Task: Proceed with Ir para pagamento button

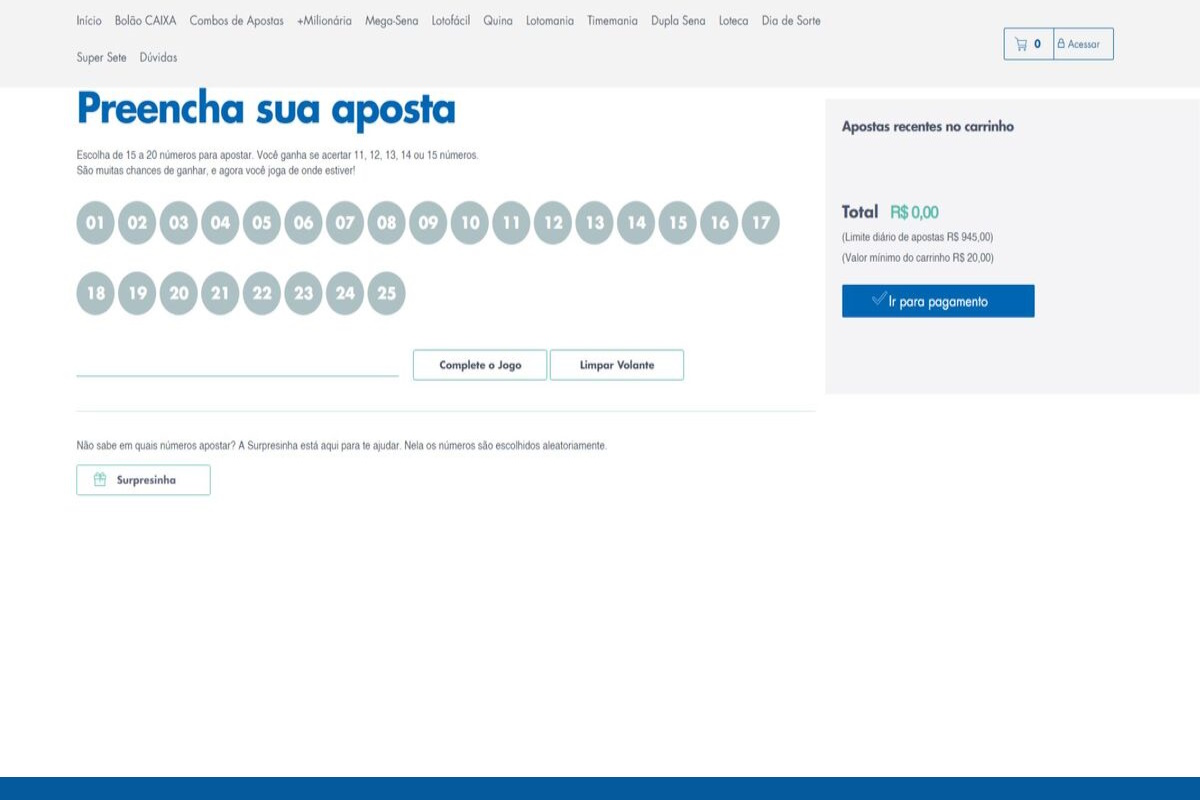Action: (x=938, y=301)
